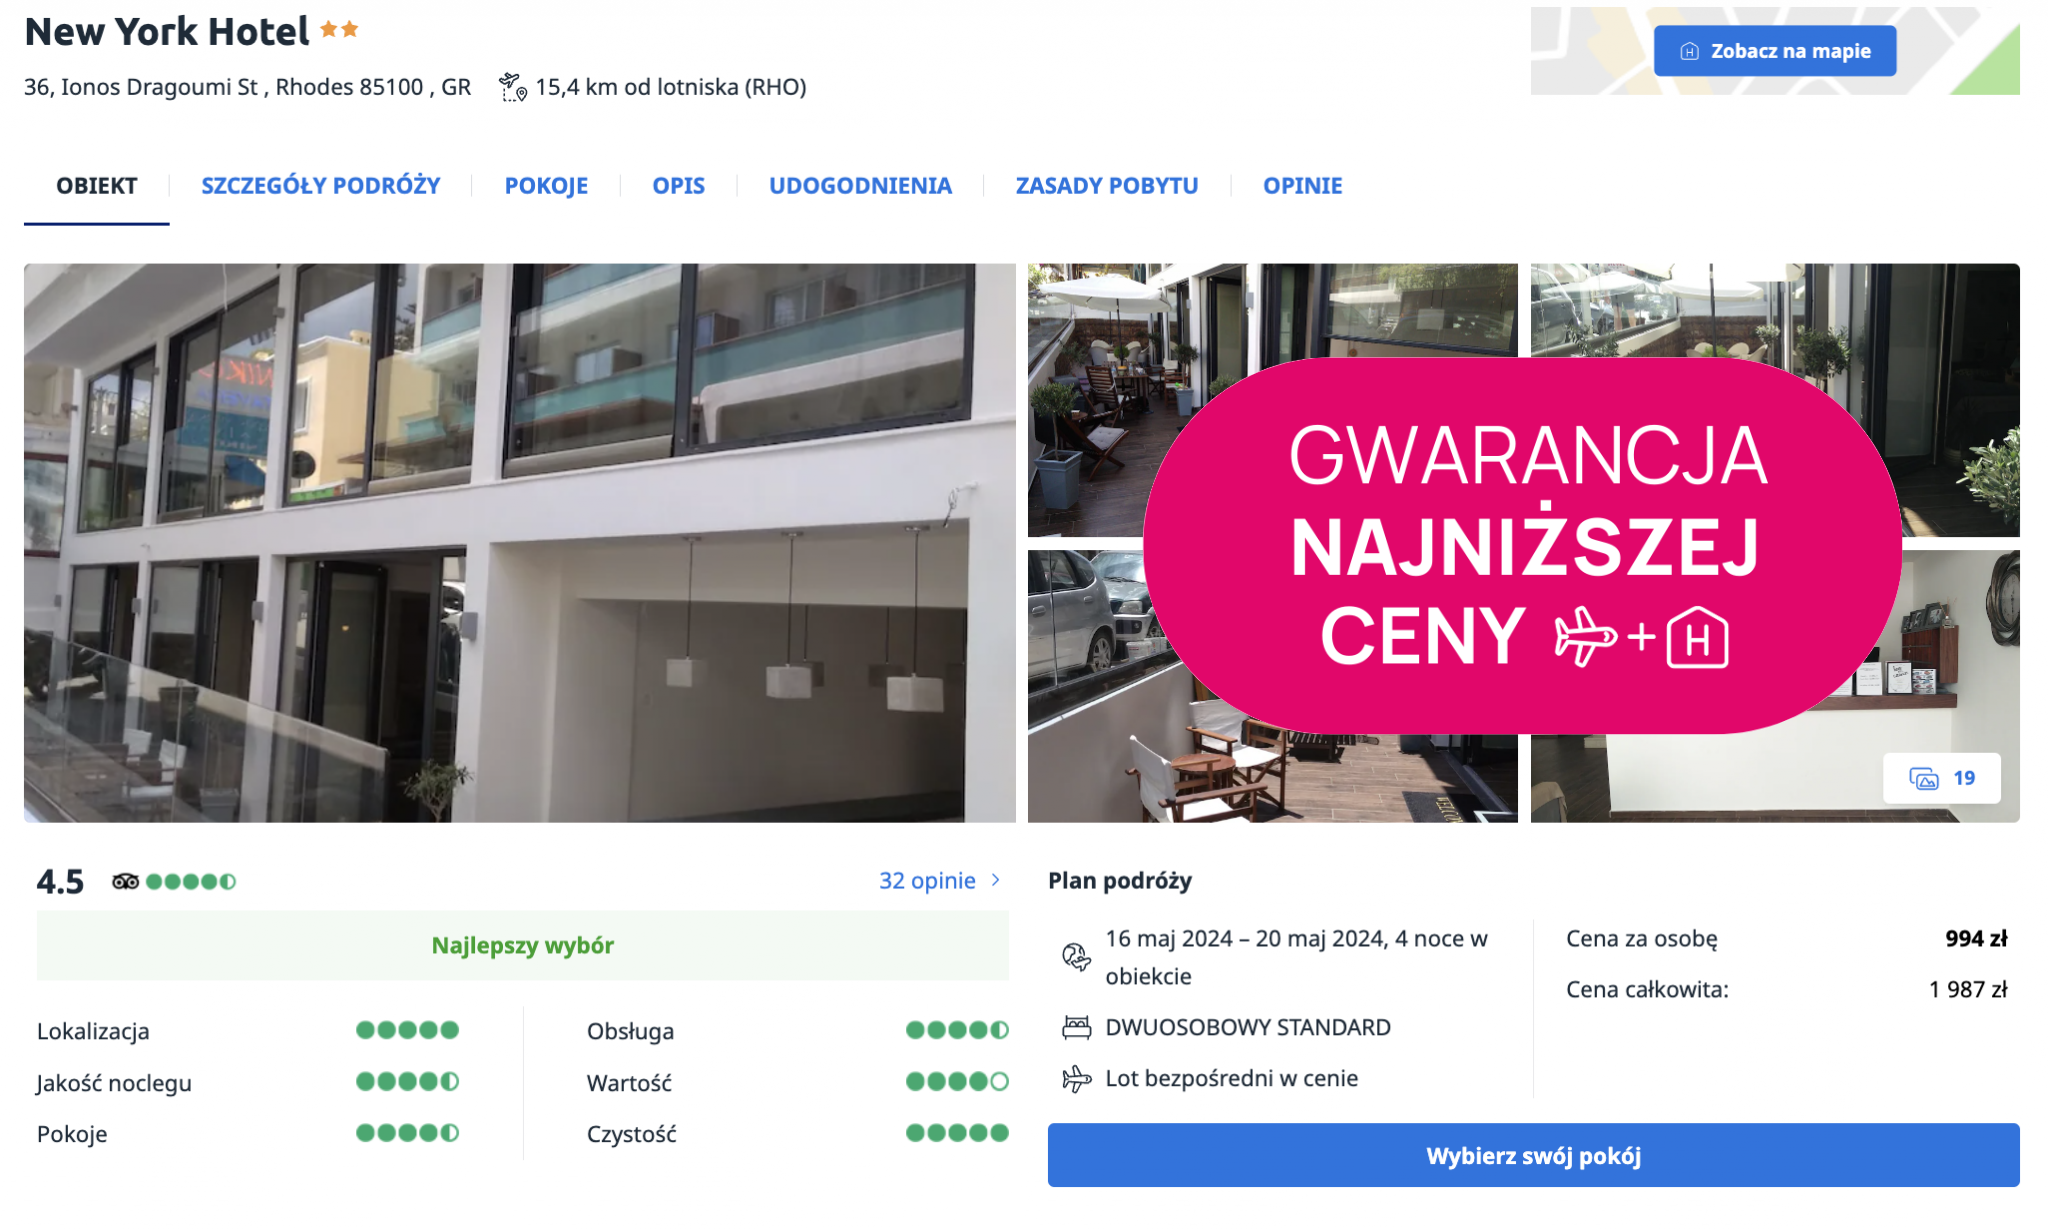Click the Lokalizacja rating dots
The image size is (2048, 1230).
pos(407,1030)
